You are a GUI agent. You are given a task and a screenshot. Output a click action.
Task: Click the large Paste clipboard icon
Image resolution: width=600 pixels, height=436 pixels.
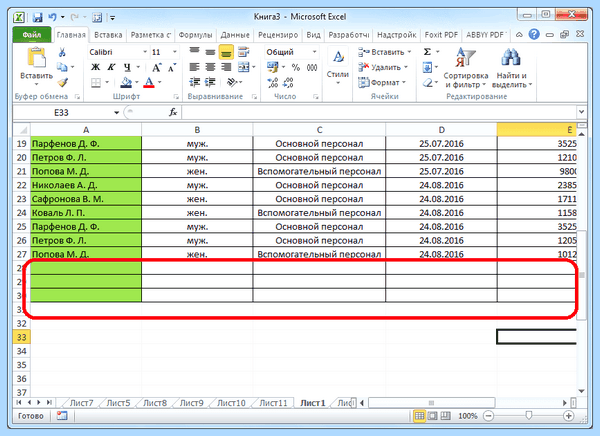coord(37,57)
